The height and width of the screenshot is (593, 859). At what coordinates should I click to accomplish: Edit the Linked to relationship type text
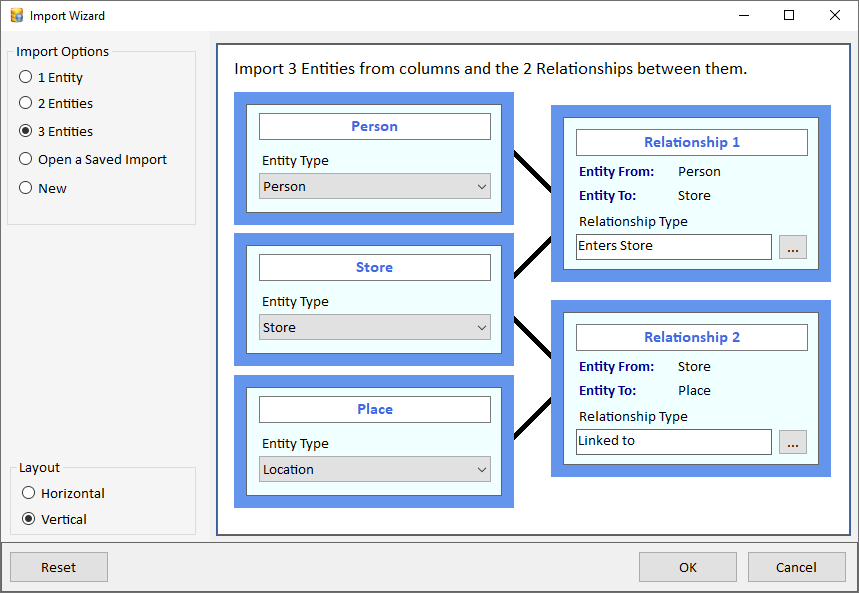click(672, 442)
